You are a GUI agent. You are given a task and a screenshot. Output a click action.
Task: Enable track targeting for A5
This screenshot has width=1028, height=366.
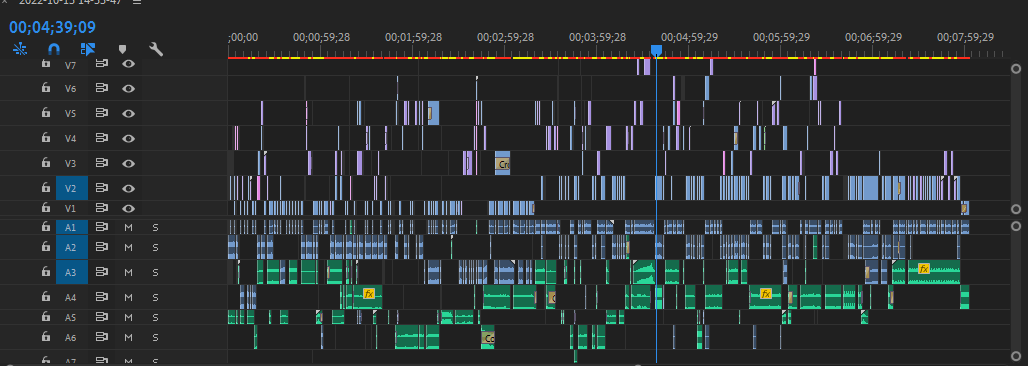(70, 317)
